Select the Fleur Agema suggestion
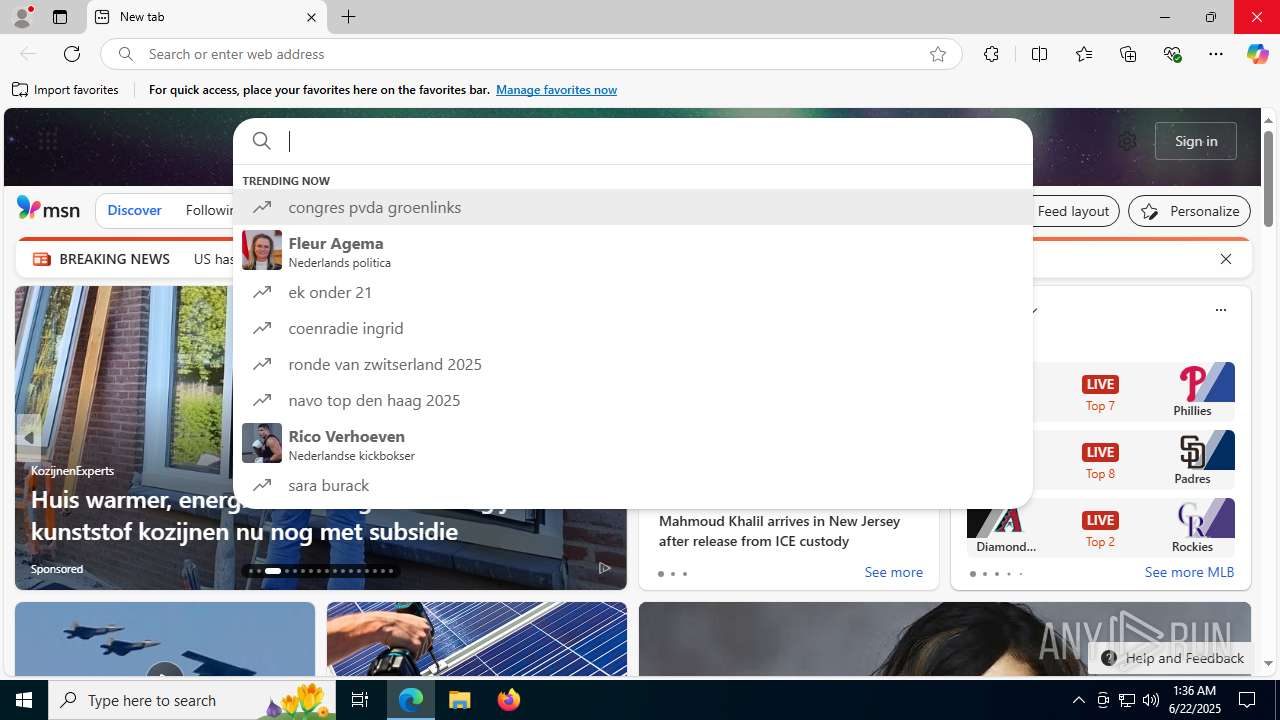This screenshot has height=720, width=1280. tap(632, 251)
